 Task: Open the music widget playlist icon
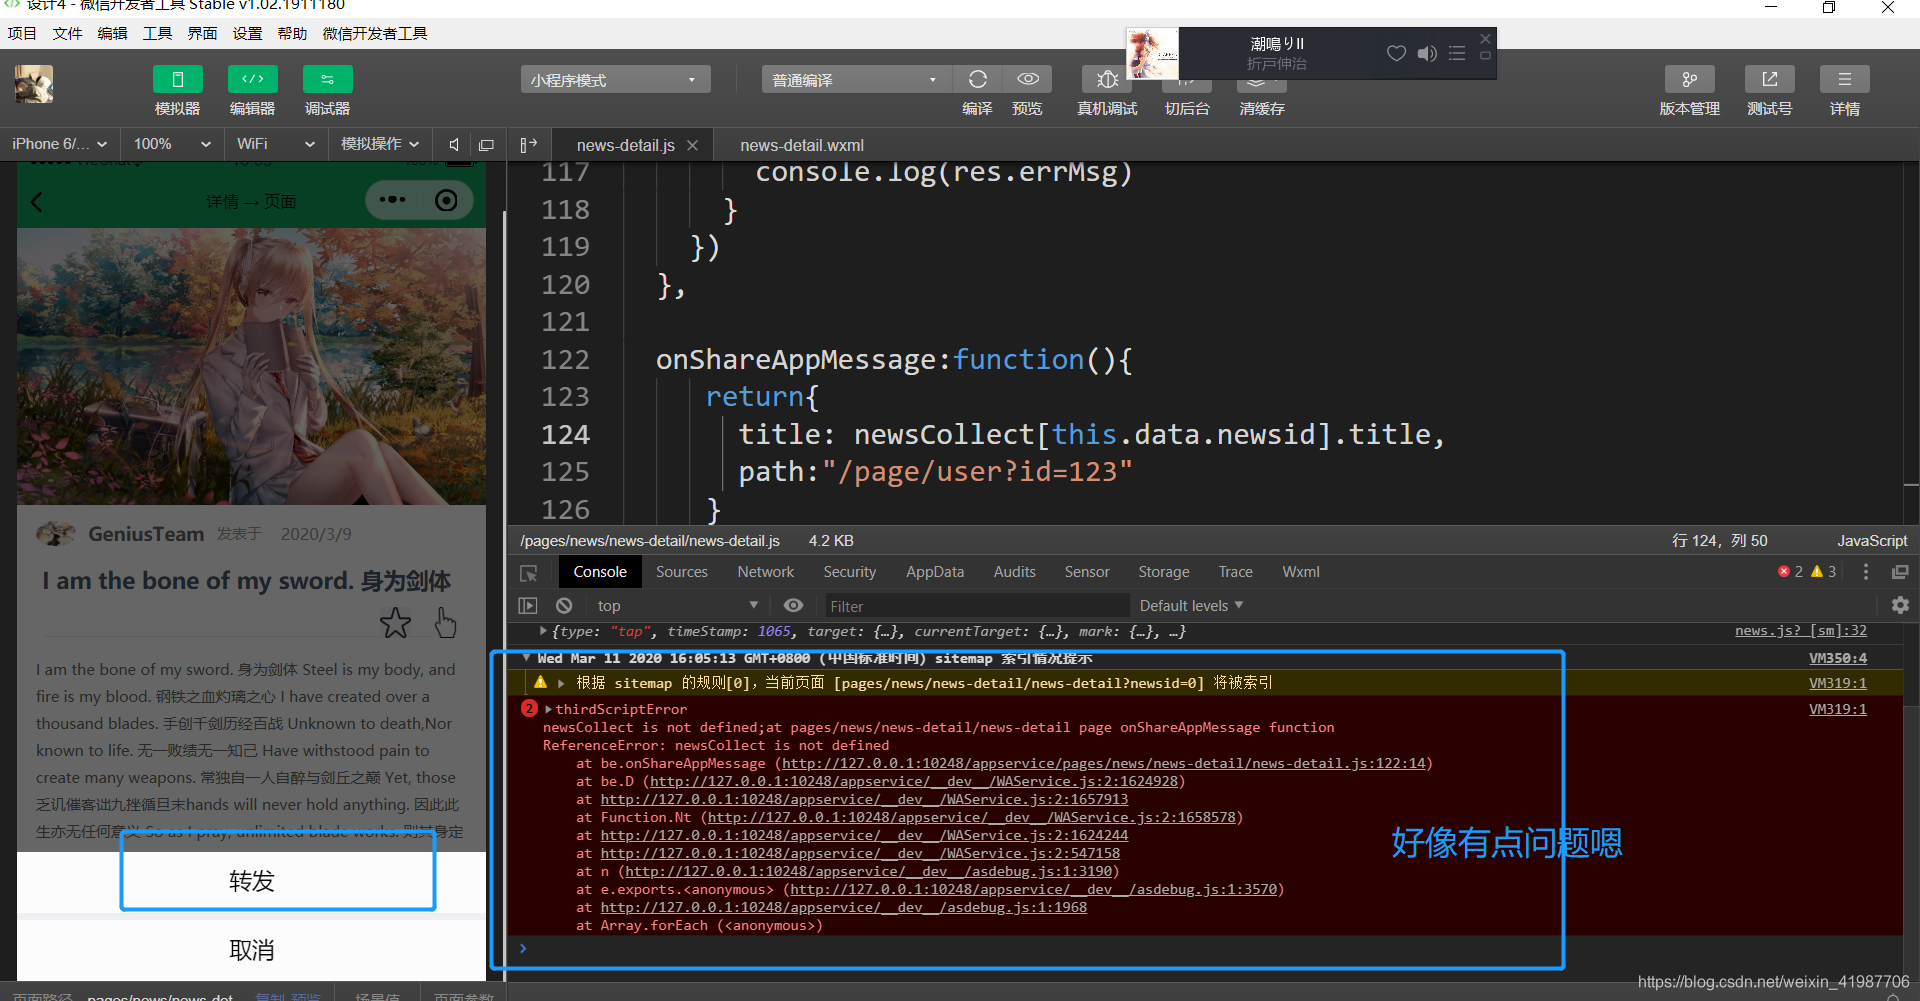pyautogui.click(x=1457, y=53)
